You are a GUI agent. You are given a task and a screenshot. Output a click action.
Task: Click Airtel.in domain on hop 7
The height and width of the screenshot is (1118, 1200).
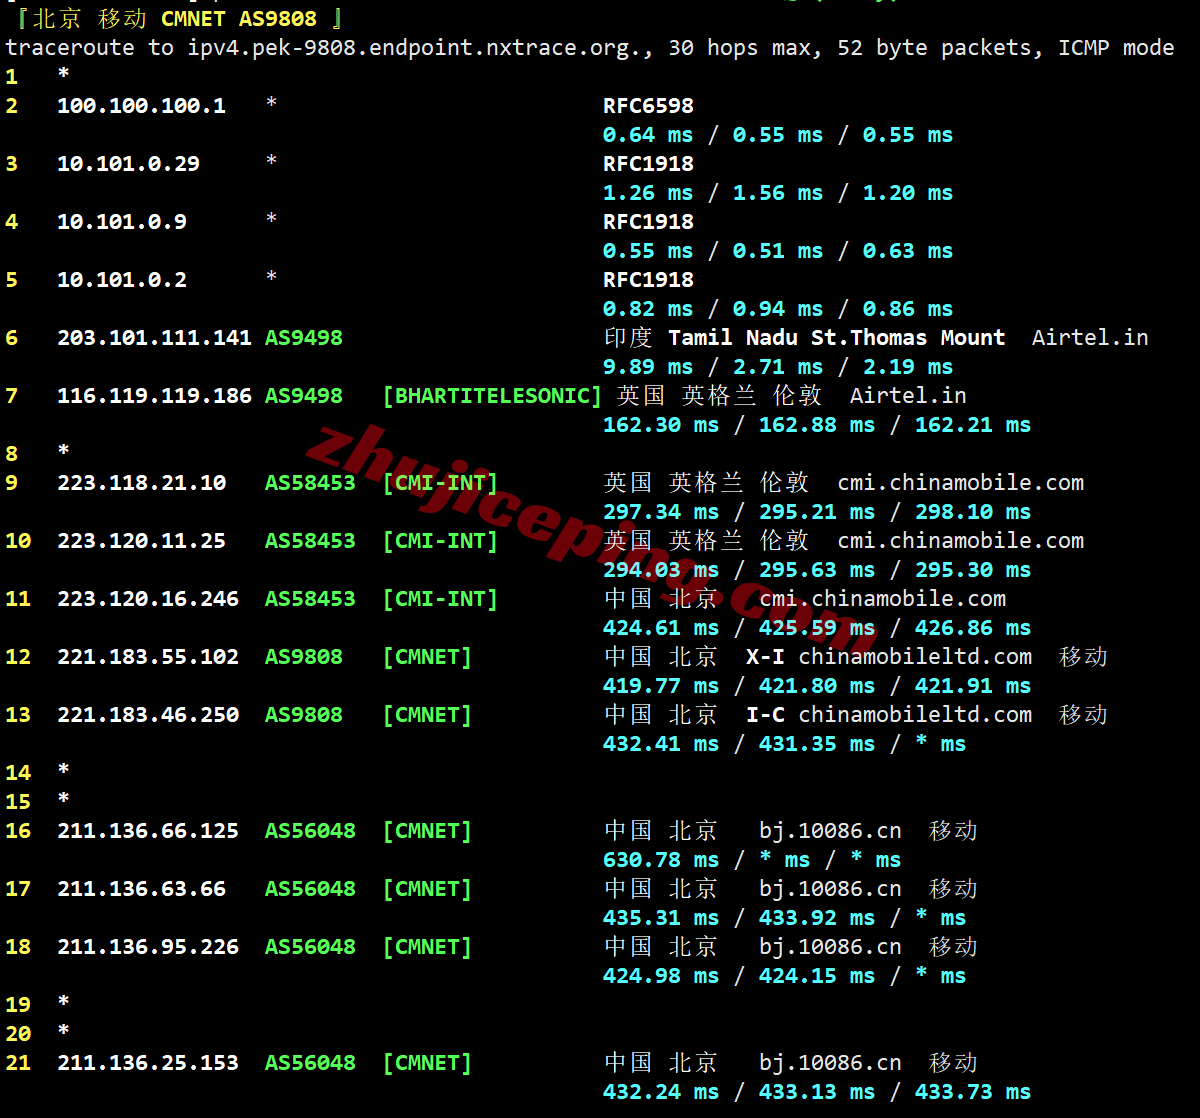(x=908, y=396)
